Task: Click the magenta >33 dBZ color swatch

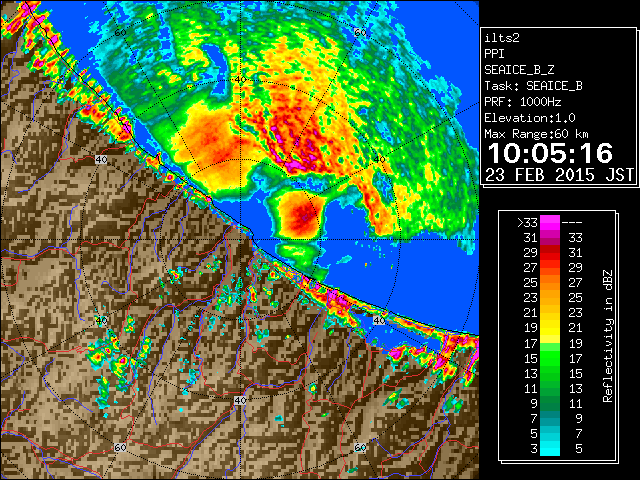Action: [x=550, y=223]
